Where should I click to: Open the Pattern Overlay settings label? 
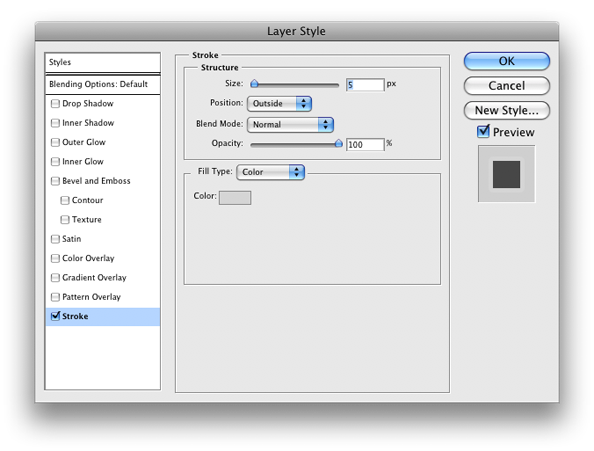(91, 297)
